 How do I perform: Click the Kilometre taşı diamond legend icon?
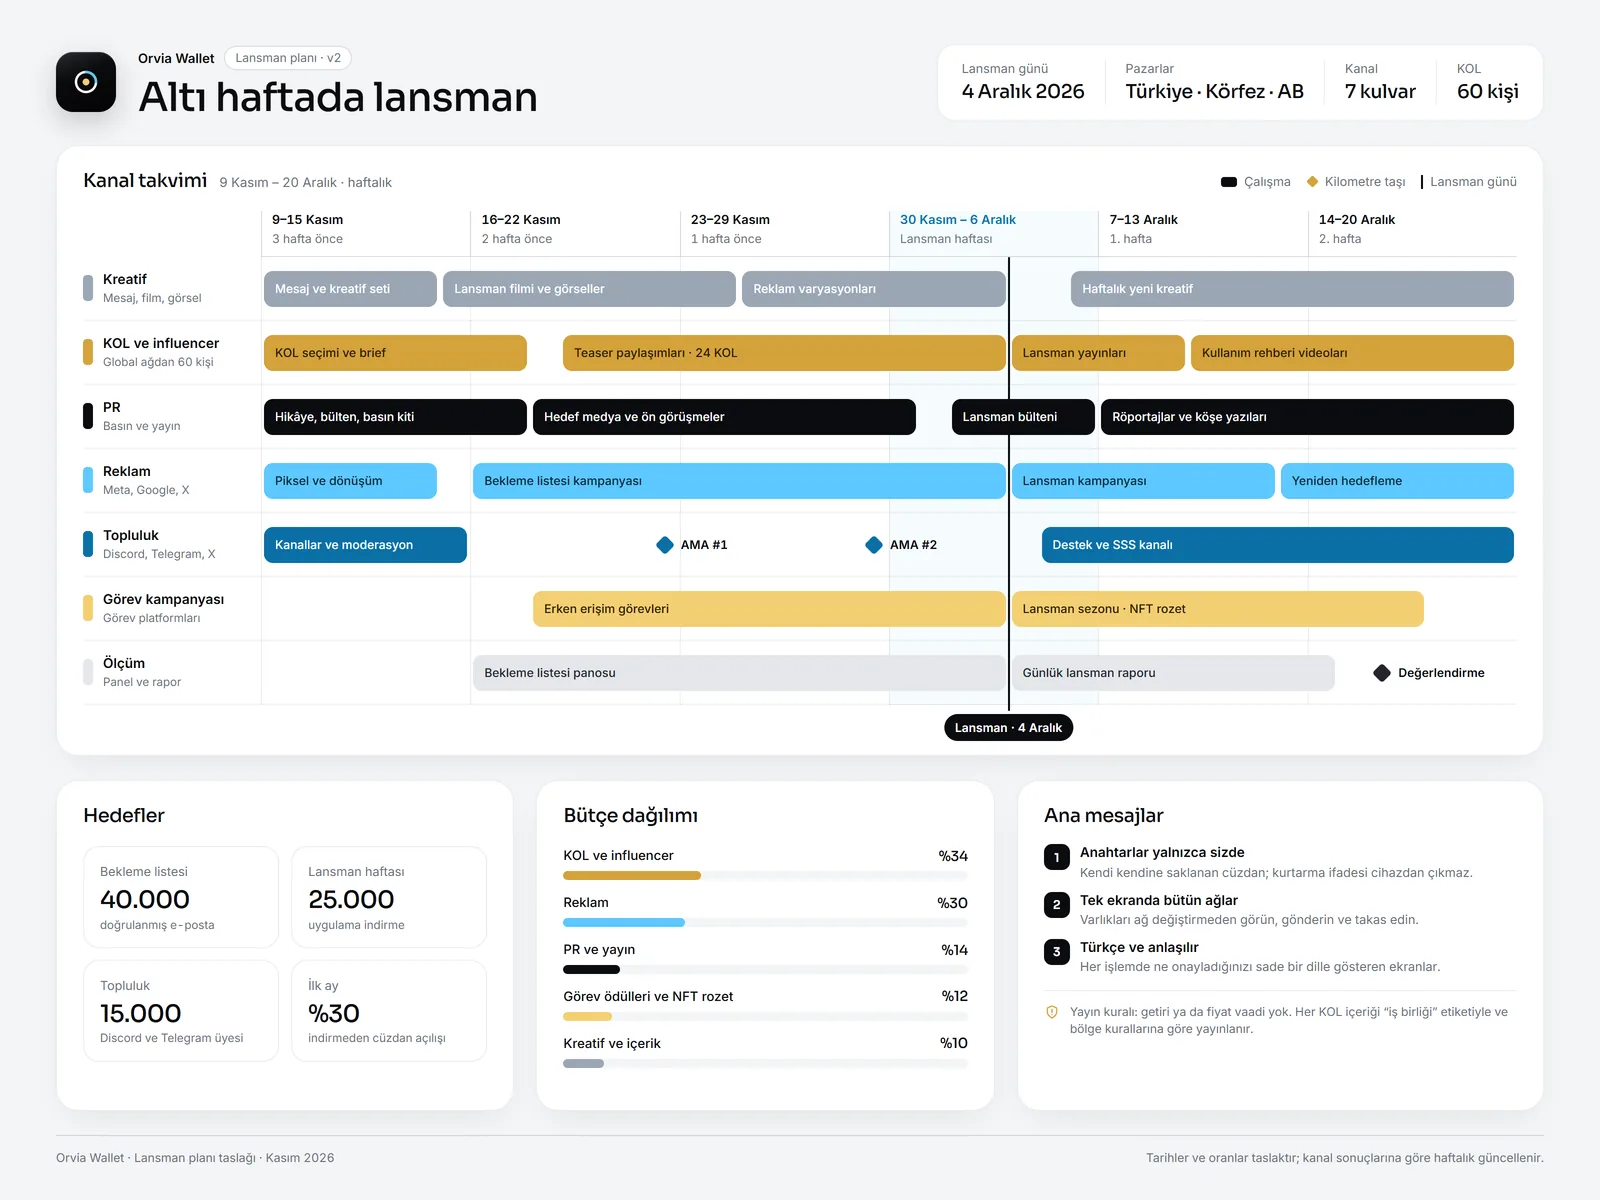[1312, 182]
